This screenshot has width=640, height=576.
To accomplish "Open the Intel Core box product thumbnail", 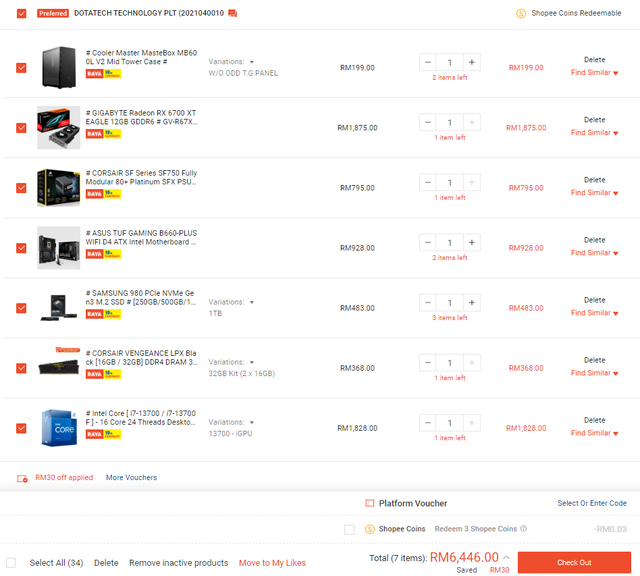I will point(59,428).
